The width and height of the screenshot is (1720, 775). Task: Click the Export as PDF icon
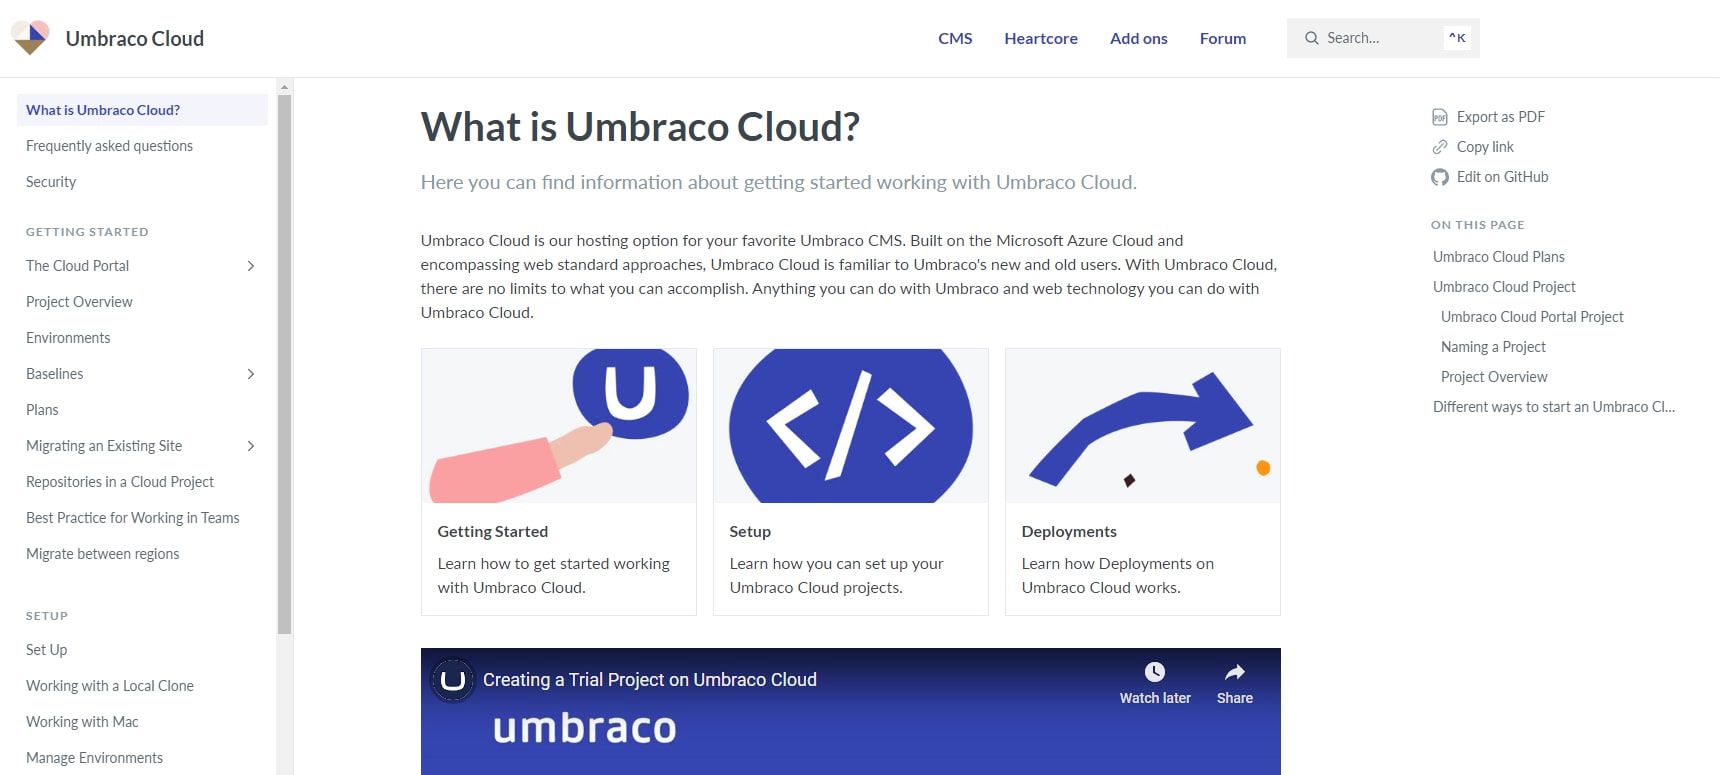[1440, 117]
